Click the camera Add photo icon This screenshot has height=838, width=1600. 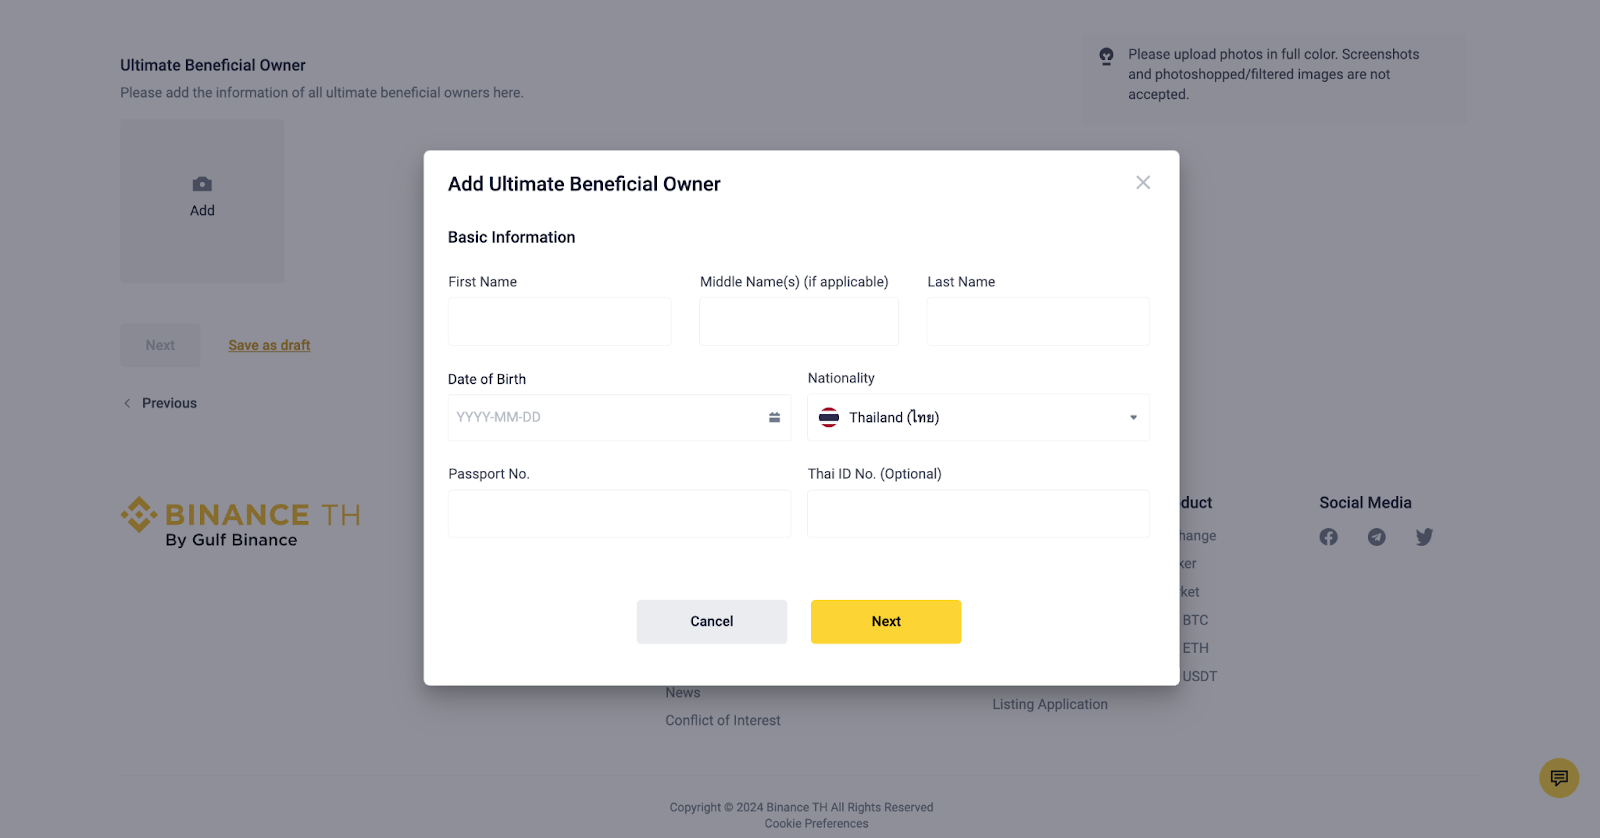pyautogui.click(x=202, y=185)
